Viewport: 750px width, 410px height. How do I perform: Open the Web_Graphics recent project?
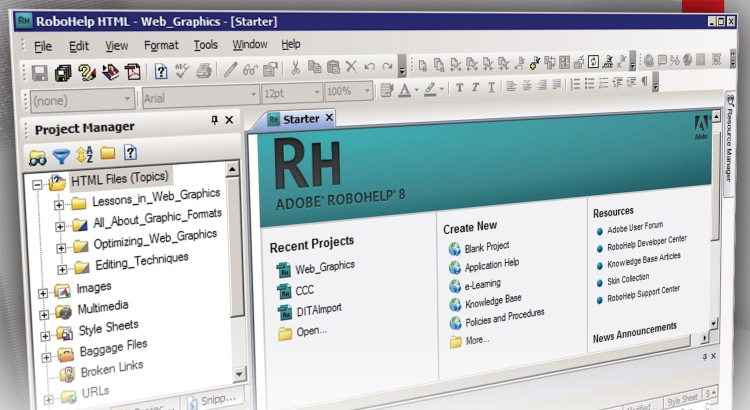[324, 266]
